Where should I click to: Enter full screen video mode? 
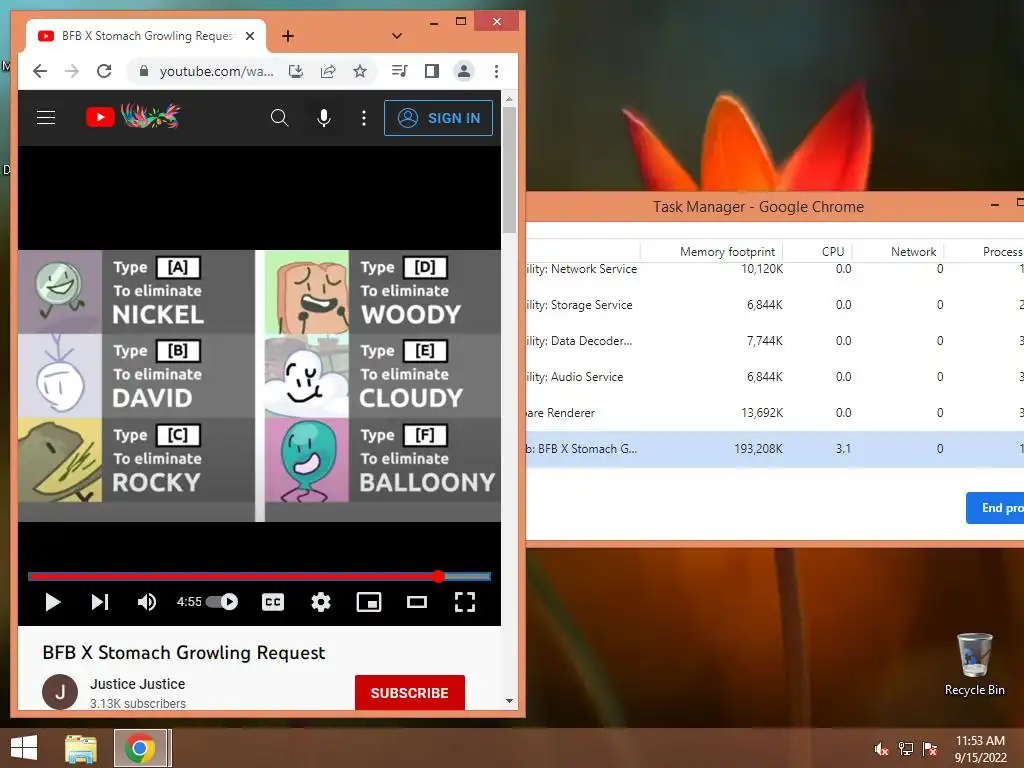pyautogui.click(x=464, y=602)
